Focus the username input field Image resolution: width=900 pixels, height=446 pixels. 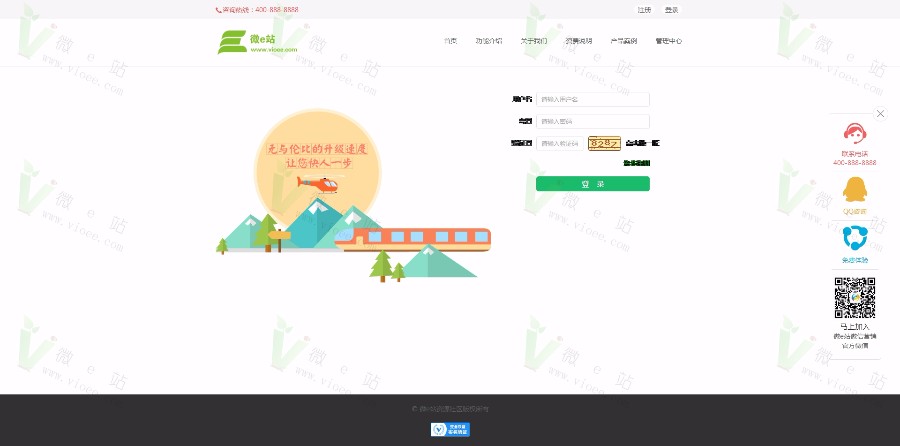(x=593, y=99)
